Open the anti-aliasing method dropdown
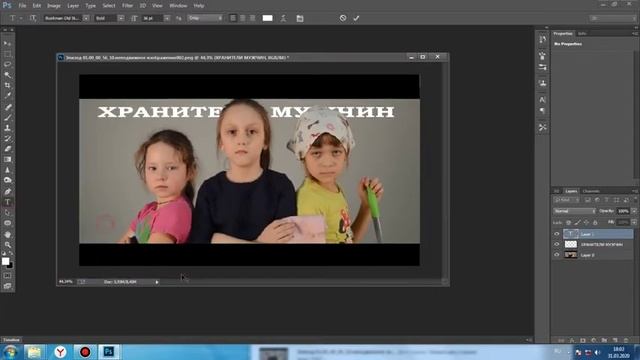Image resolution: width=640 pixels, height=360 pixels. 205,18
